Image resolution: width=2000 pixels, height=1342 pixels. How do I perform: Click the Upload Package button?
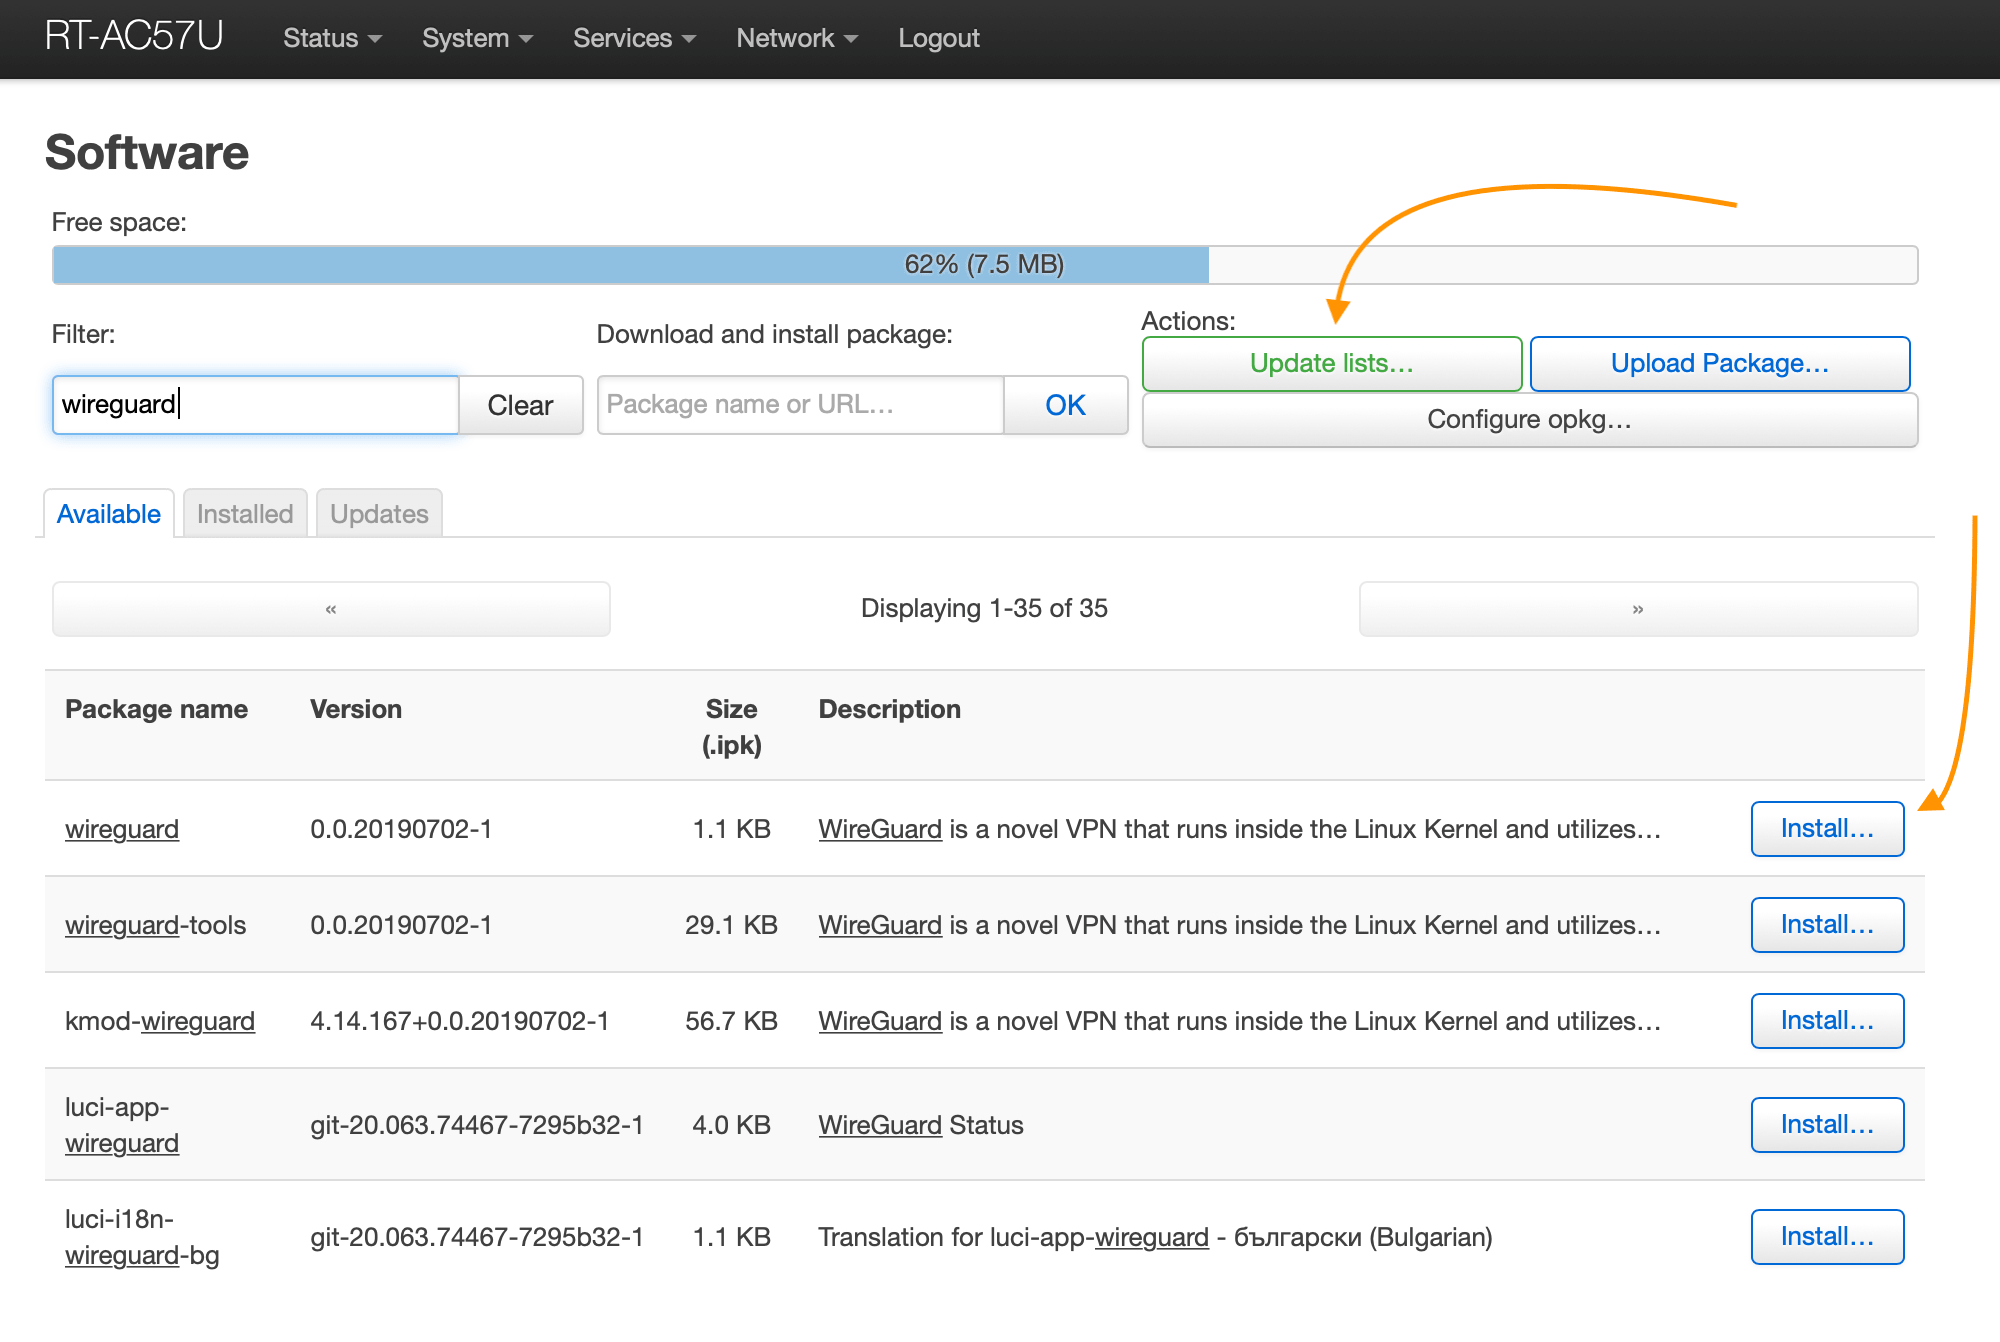tap(1720, 364)
